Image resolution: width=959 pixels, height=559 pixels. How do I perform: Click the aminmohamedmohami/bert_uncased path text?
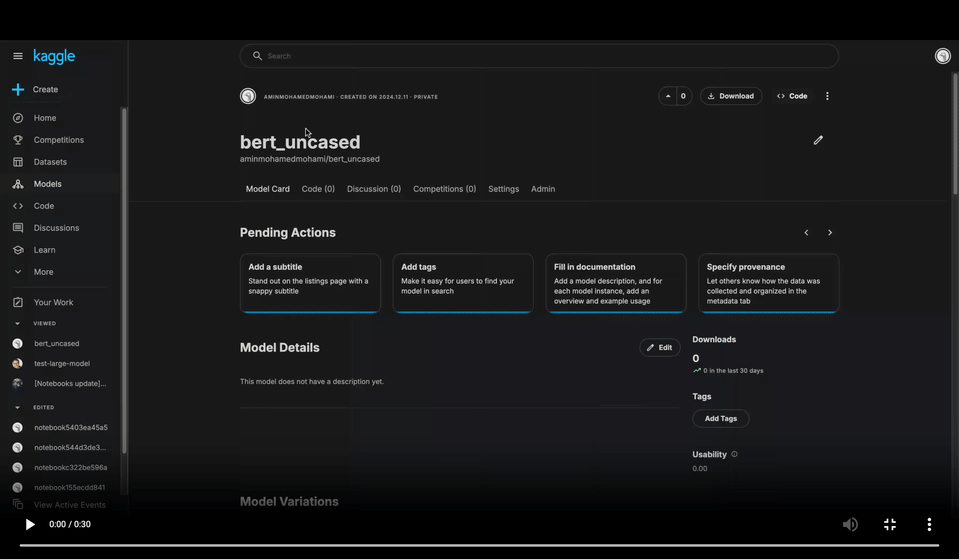[309, 159]
